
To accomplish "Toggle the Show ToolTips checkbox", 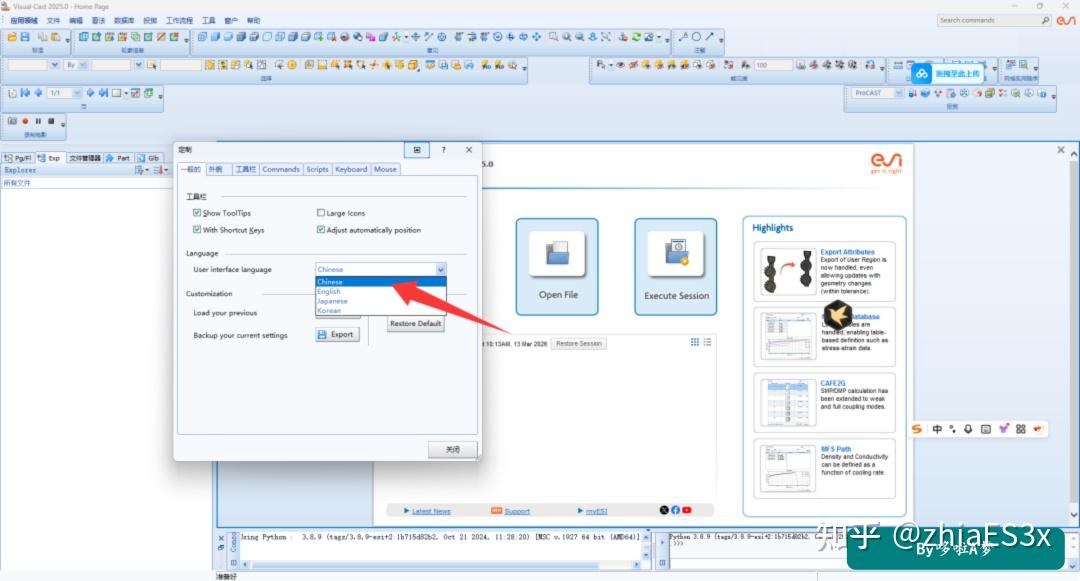I will pyautogui.click(x=197, y=213).
